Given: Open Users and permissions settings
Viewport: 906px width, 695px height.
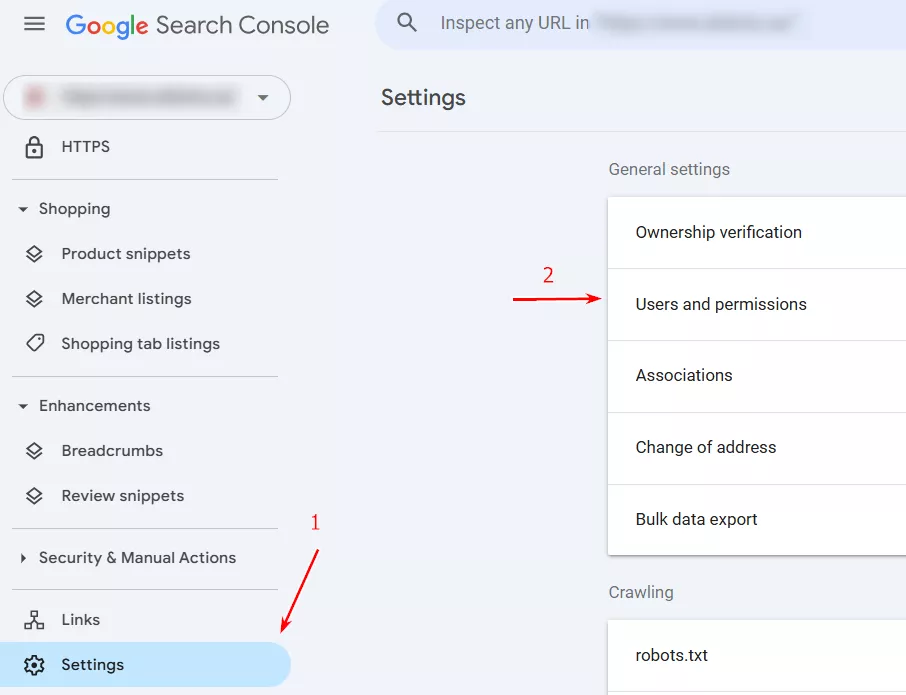Looking at the screenshot, I should click(721, 304).
